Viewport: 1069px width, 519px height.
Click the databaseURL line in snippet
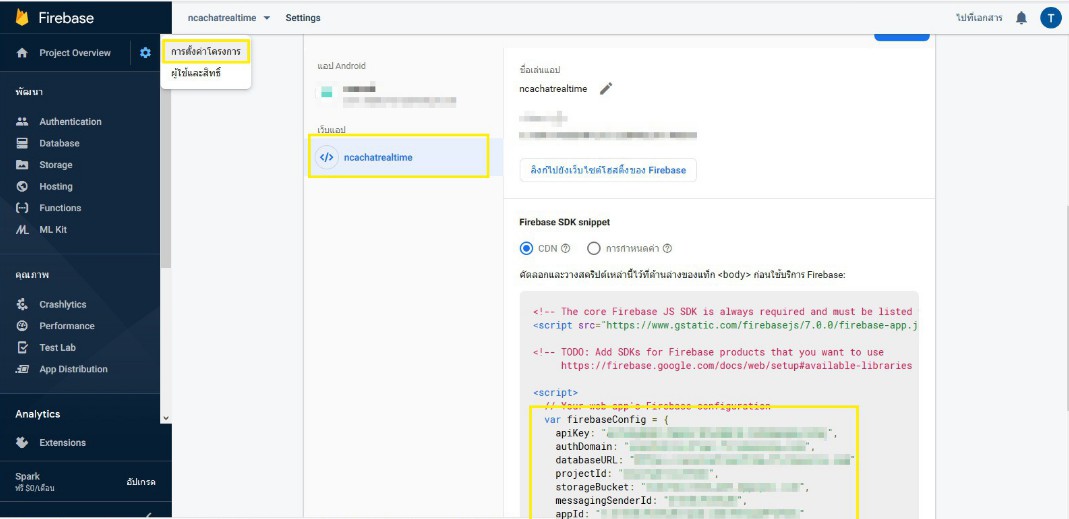point(705,460)
